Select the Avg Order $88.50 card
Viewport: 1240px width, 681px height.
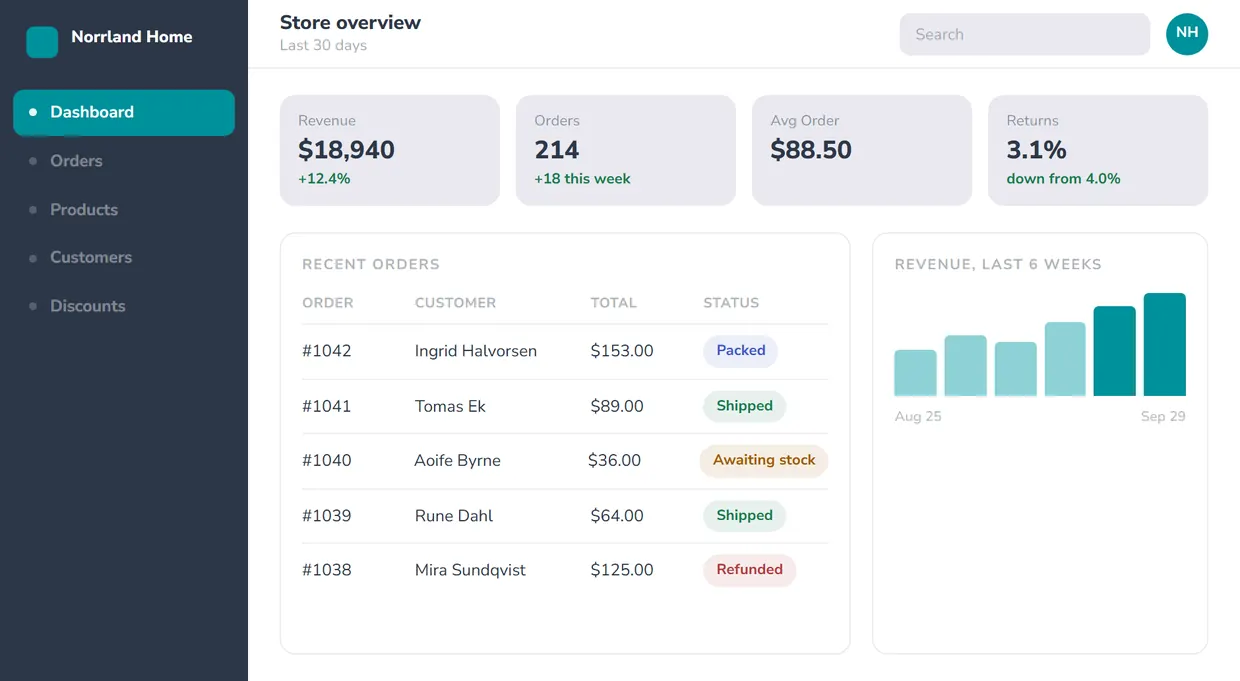click(x=862, y=150)
